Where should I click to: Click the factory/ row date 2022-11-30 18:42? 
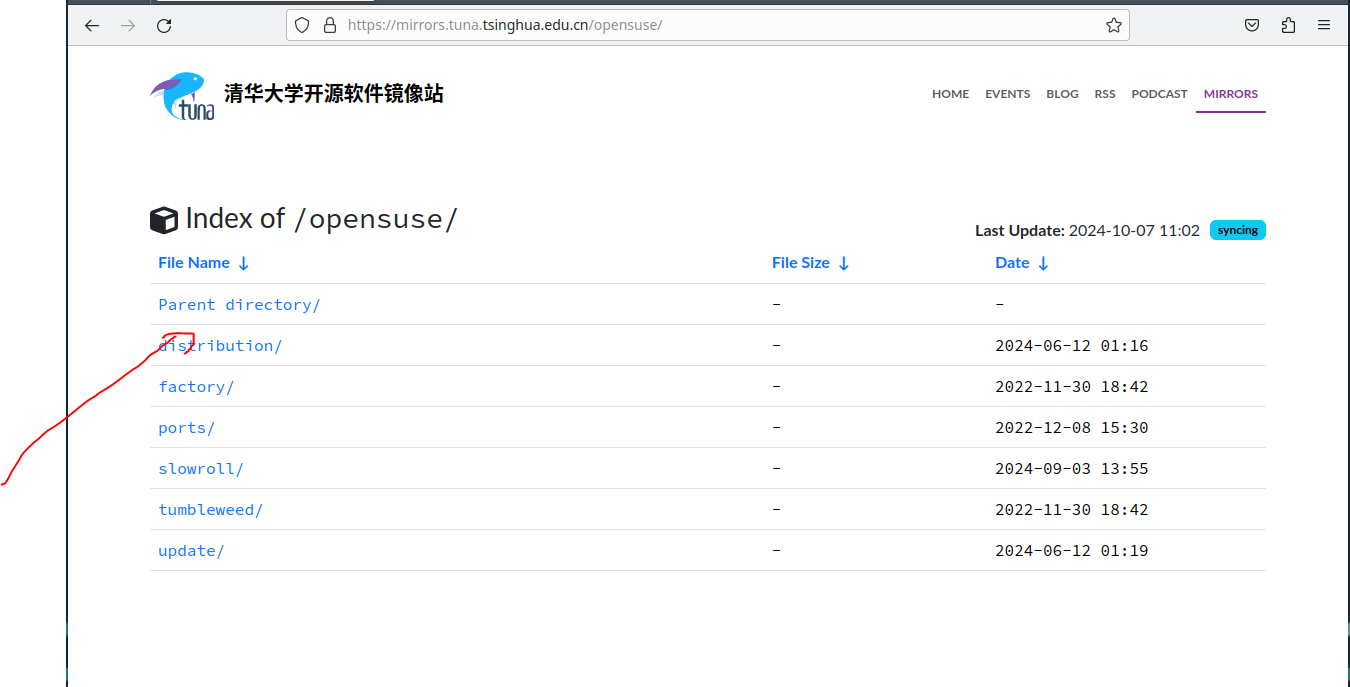[x=1072, y=387]
